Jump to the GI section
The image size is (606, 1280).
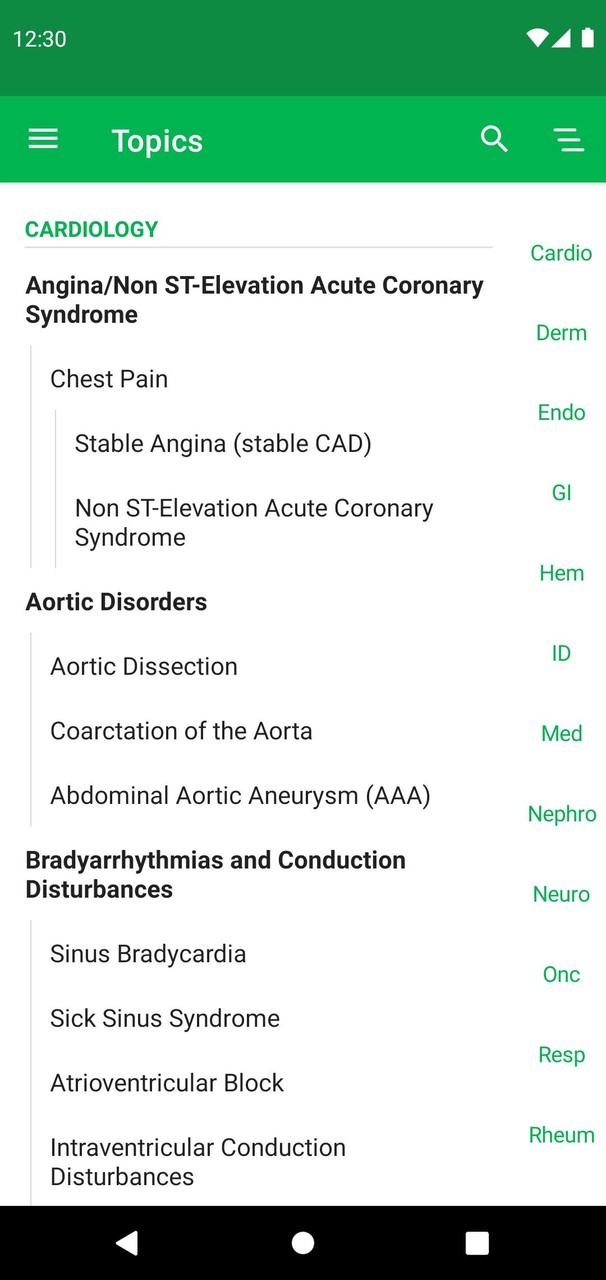click(561, 492)
